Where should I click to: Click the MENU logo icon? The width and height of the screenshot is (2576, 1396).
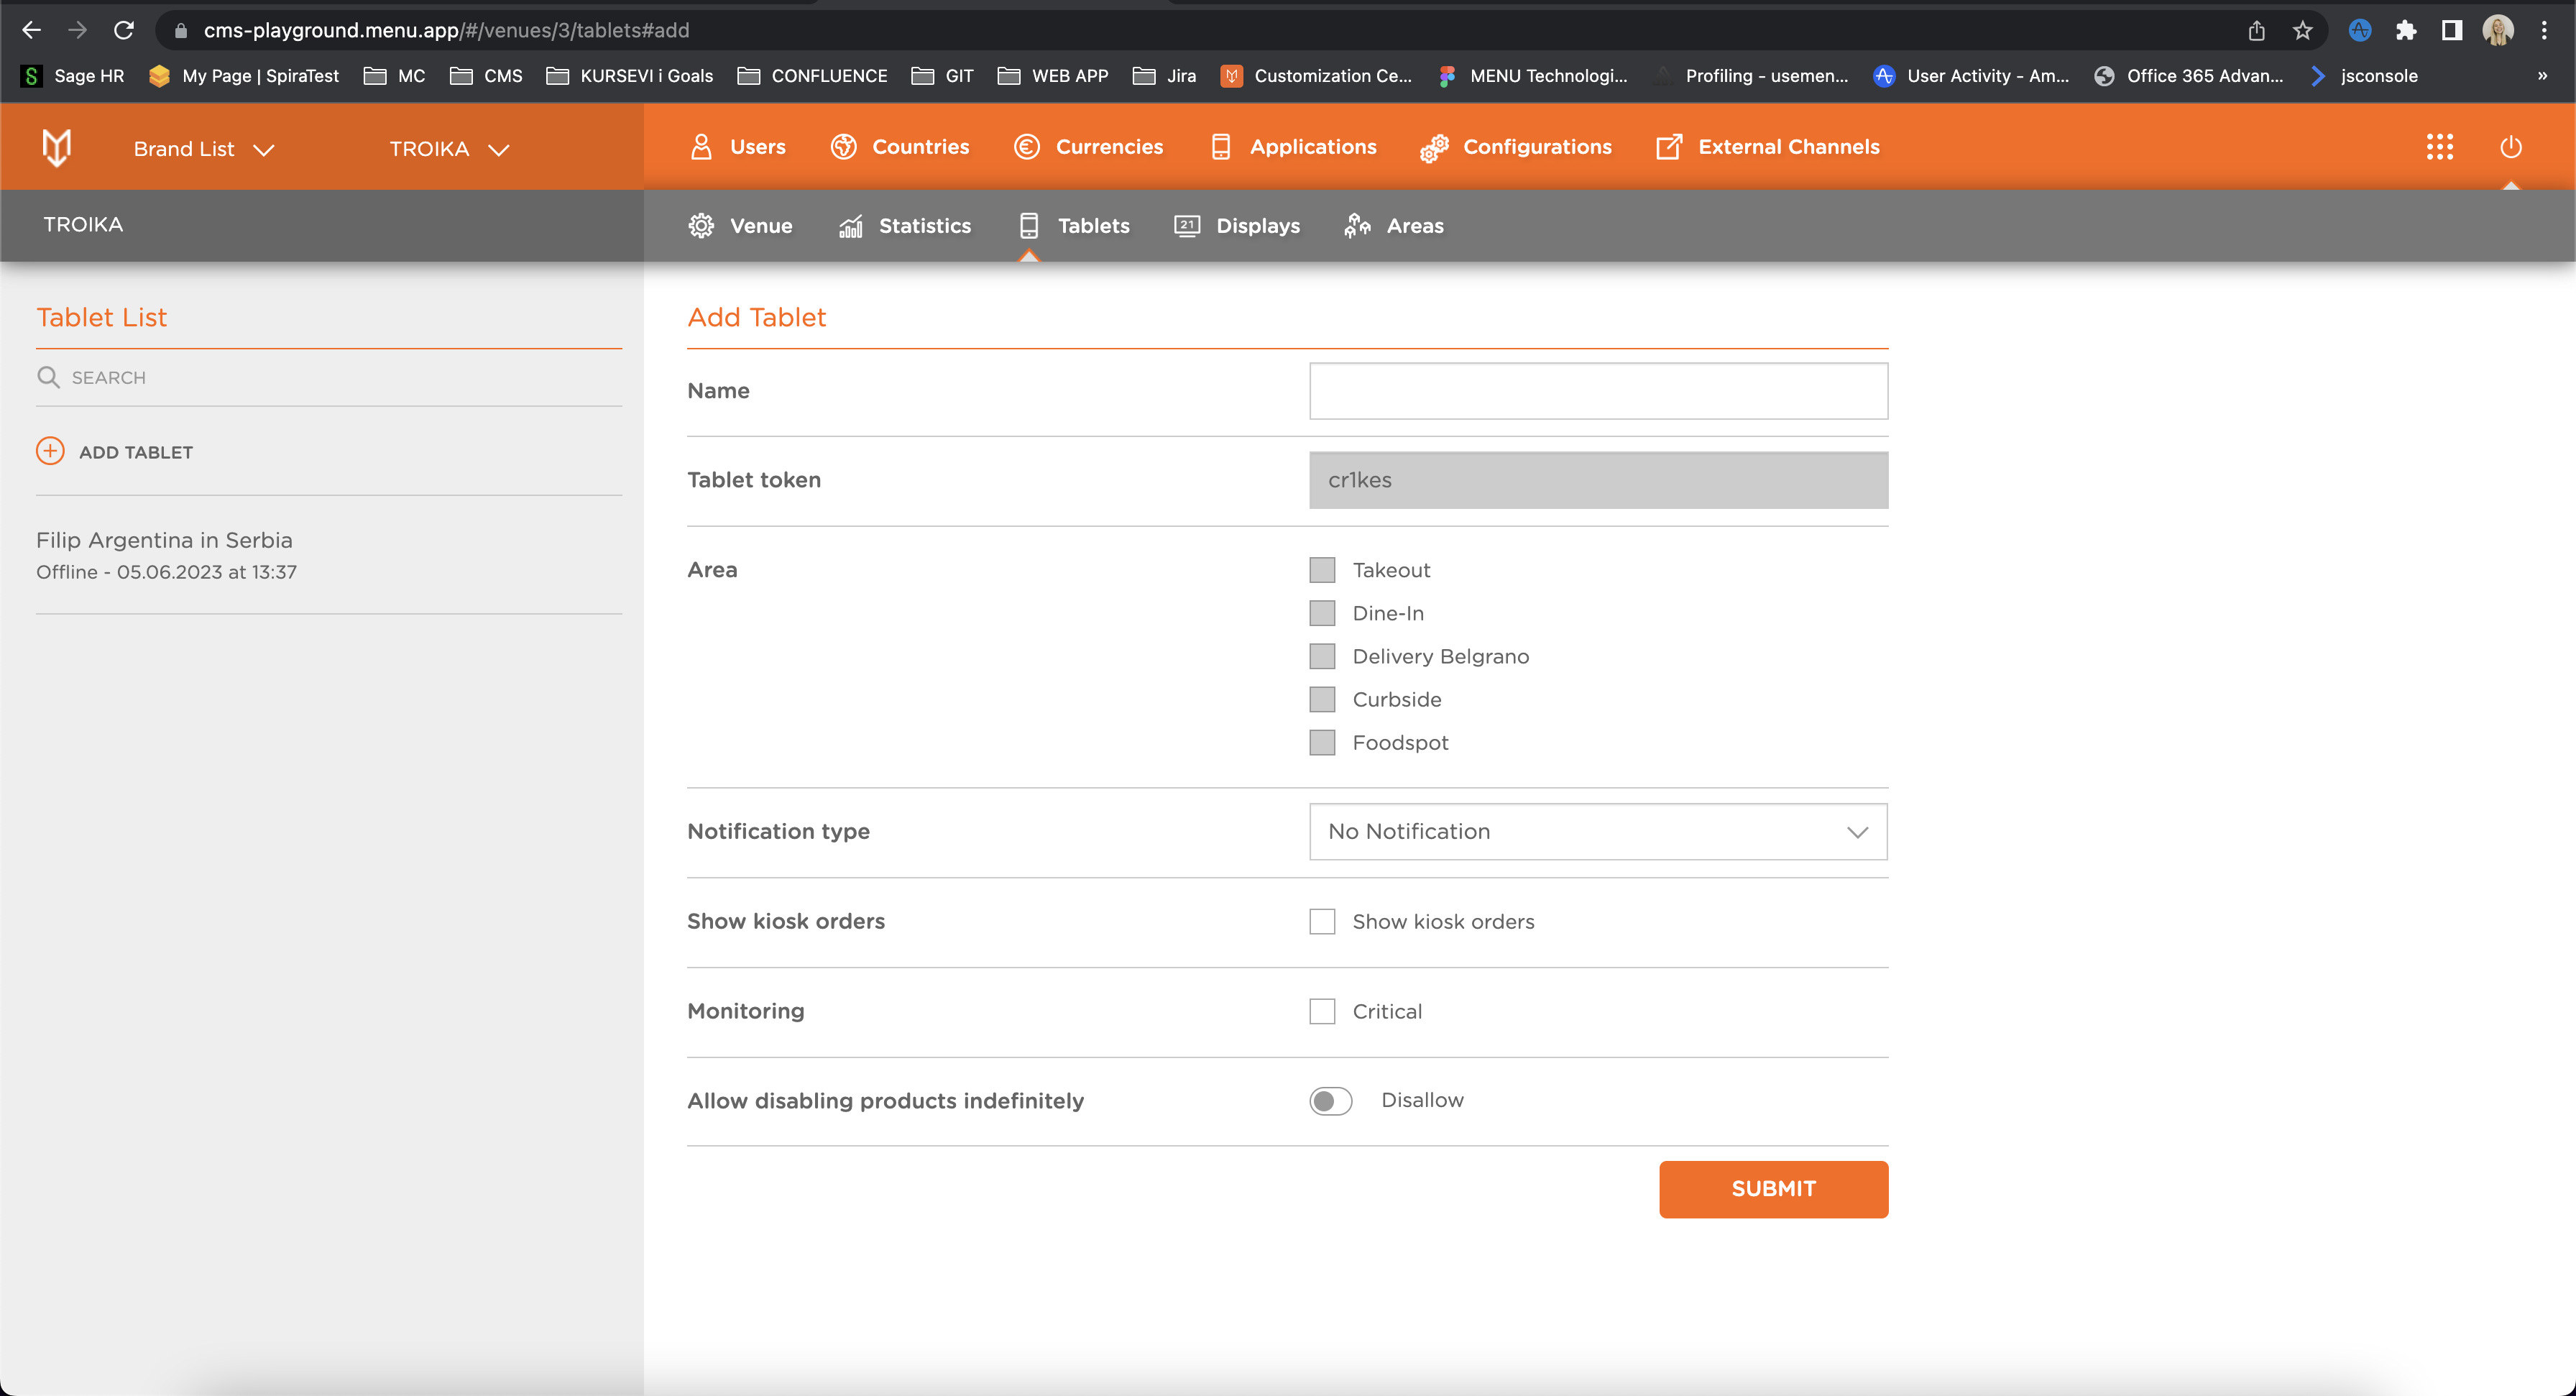[x=57, y=148]
